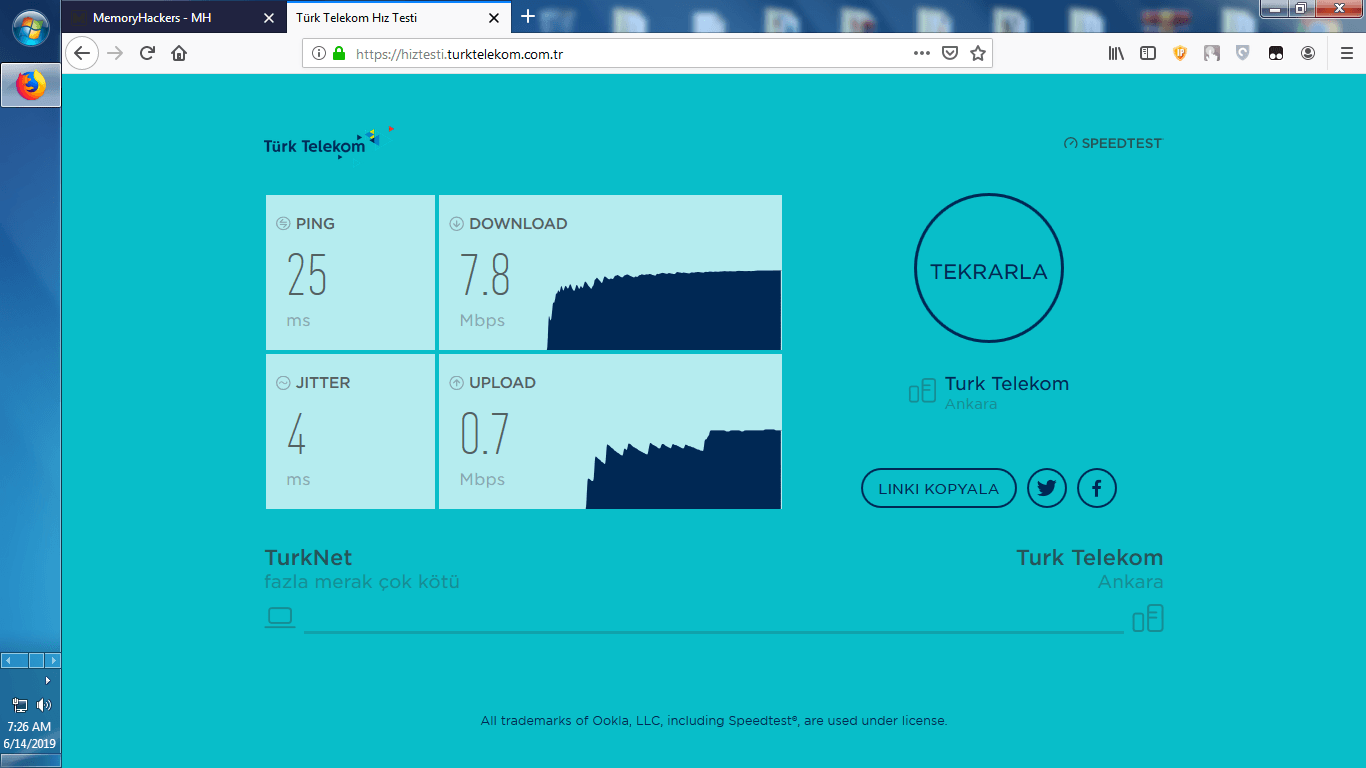
Task: Click the server icon at the progress line end
Action: pyautogui.click(x=1148, y=618)
